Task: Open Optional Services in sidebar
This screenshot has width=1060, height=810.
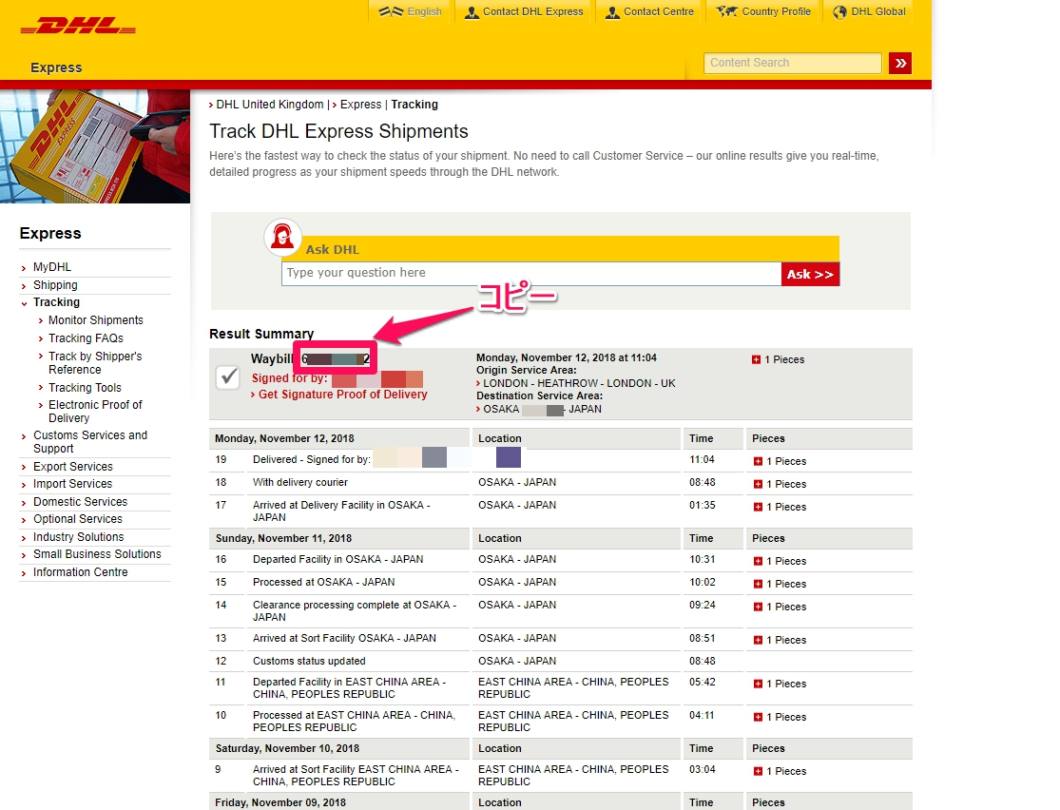Action: tap(78, 519)
